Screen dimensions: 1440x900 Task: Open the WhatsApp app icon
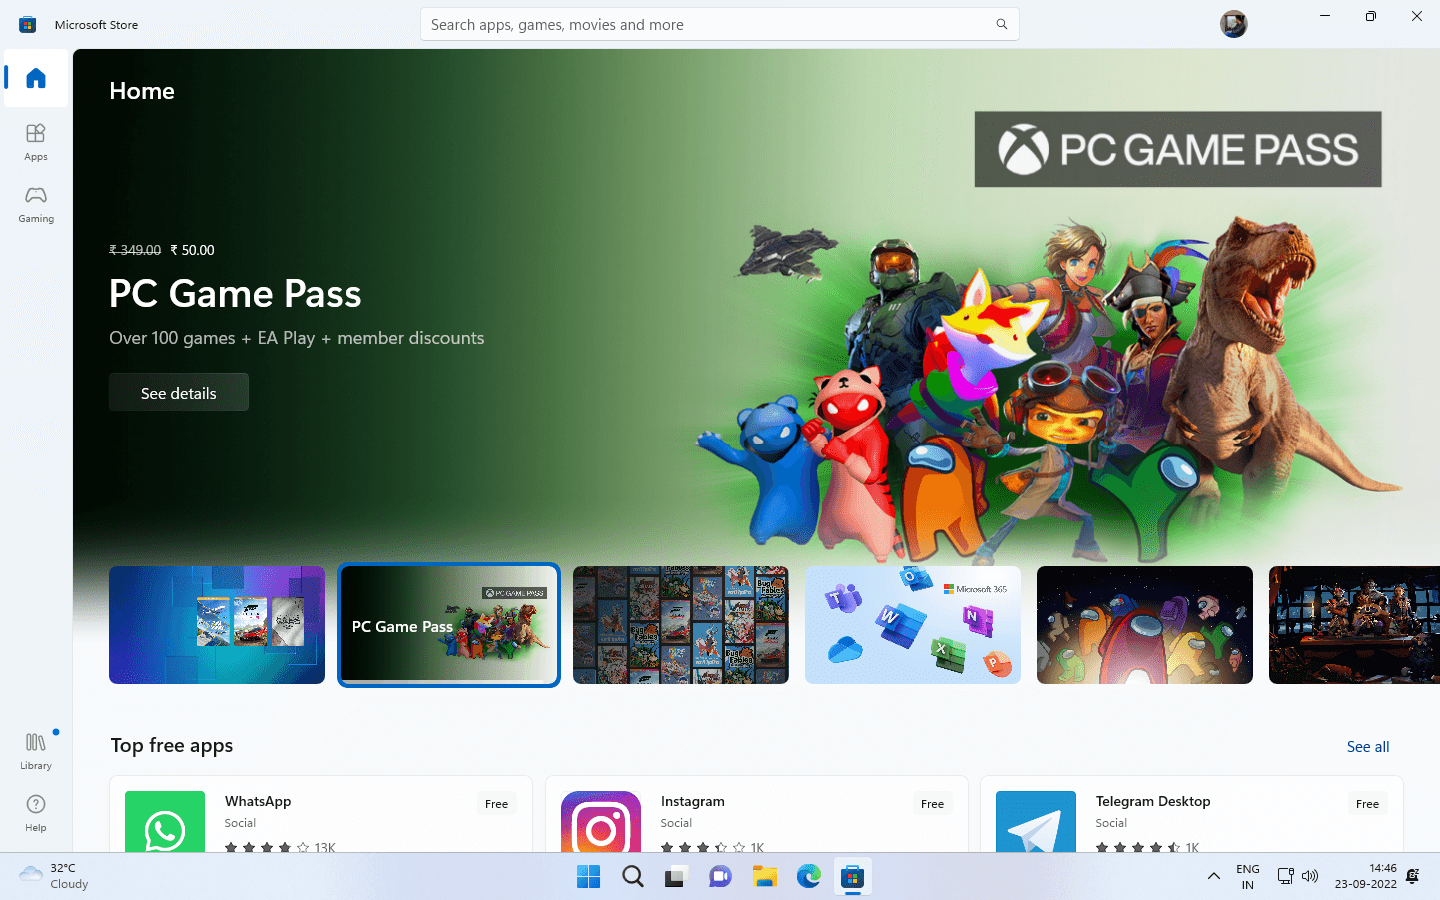pos(165,822)
